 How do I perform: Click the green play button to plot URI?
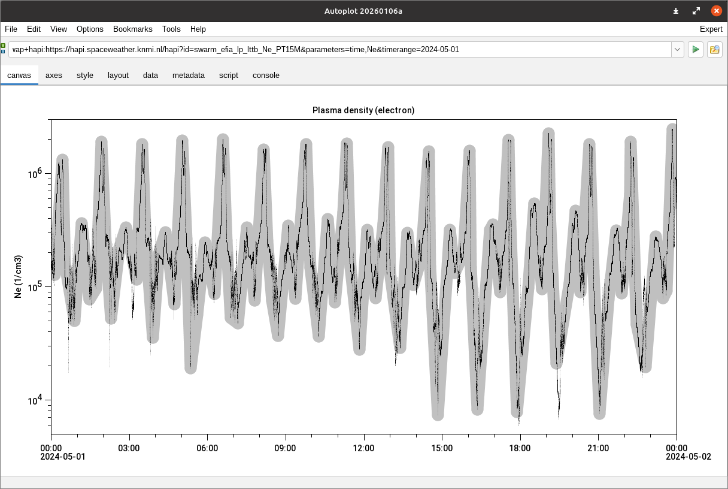click(x=696, y=49)
